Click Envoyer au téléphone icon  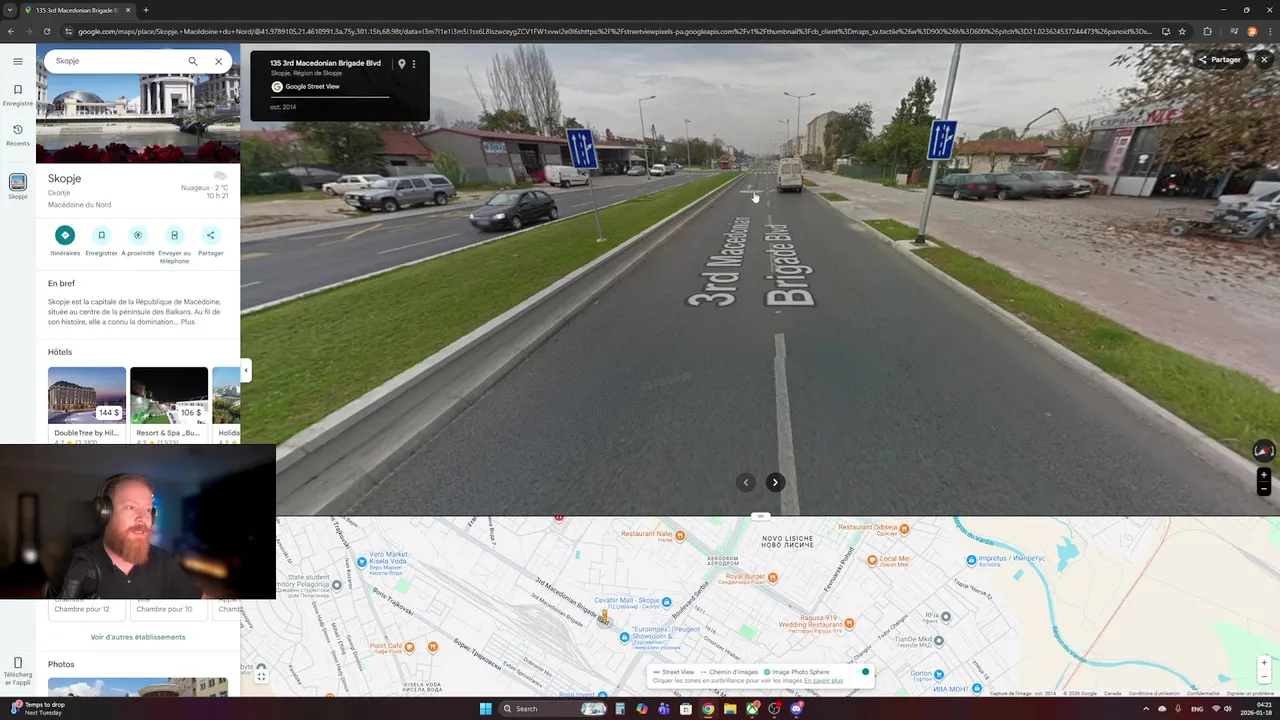[174, 235]
